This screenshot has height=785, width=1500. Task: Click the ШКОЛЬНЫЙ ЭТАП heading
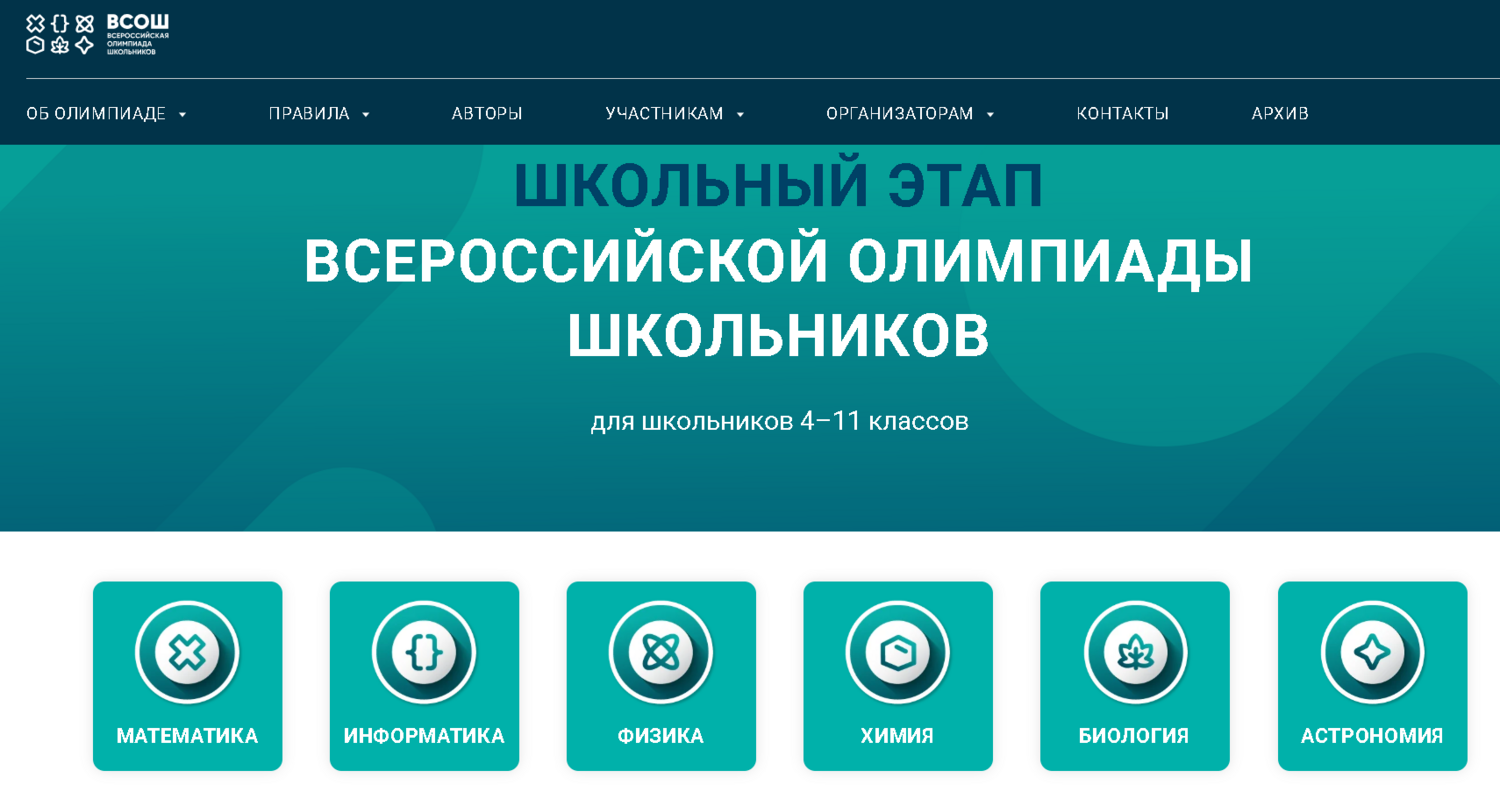click(x=778, y=186)
